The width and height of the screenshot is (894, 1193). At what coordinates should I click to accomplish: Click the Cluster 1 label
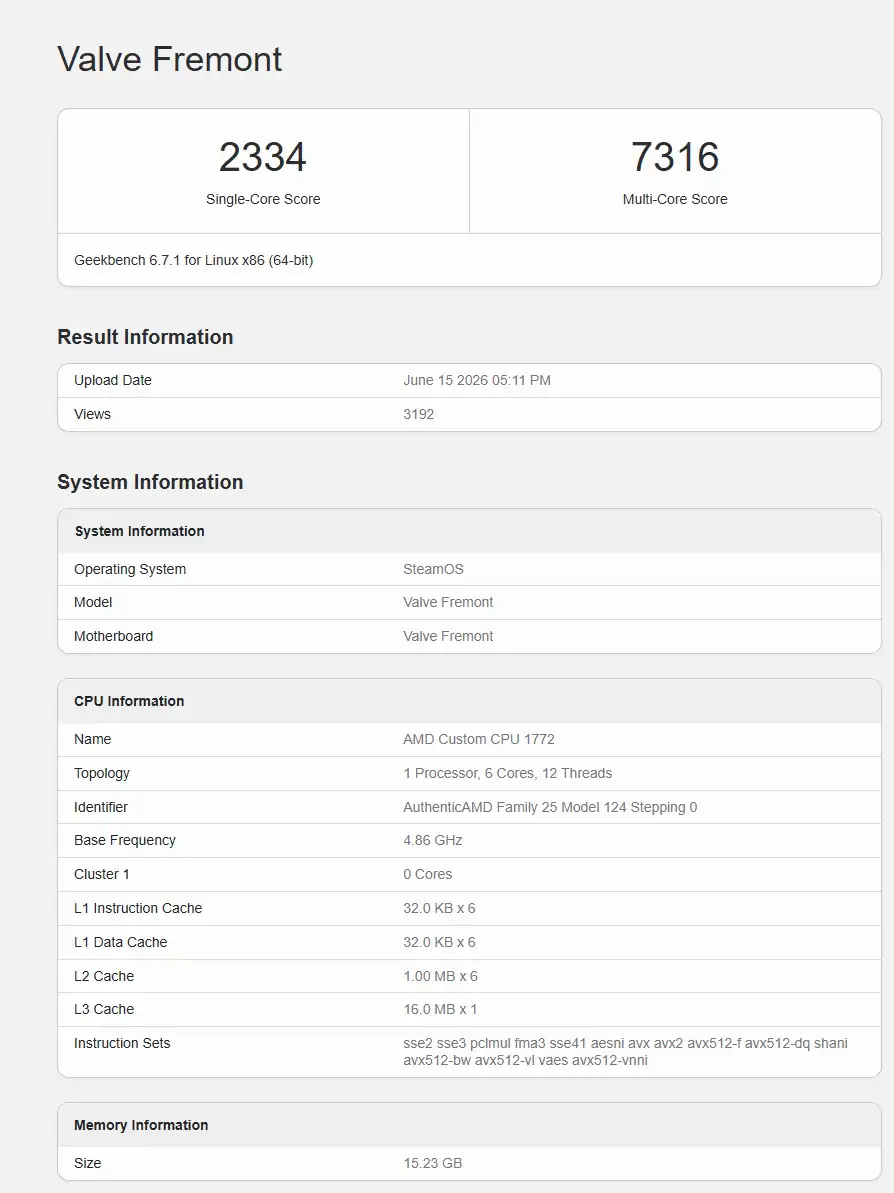(x=101, y=875)
